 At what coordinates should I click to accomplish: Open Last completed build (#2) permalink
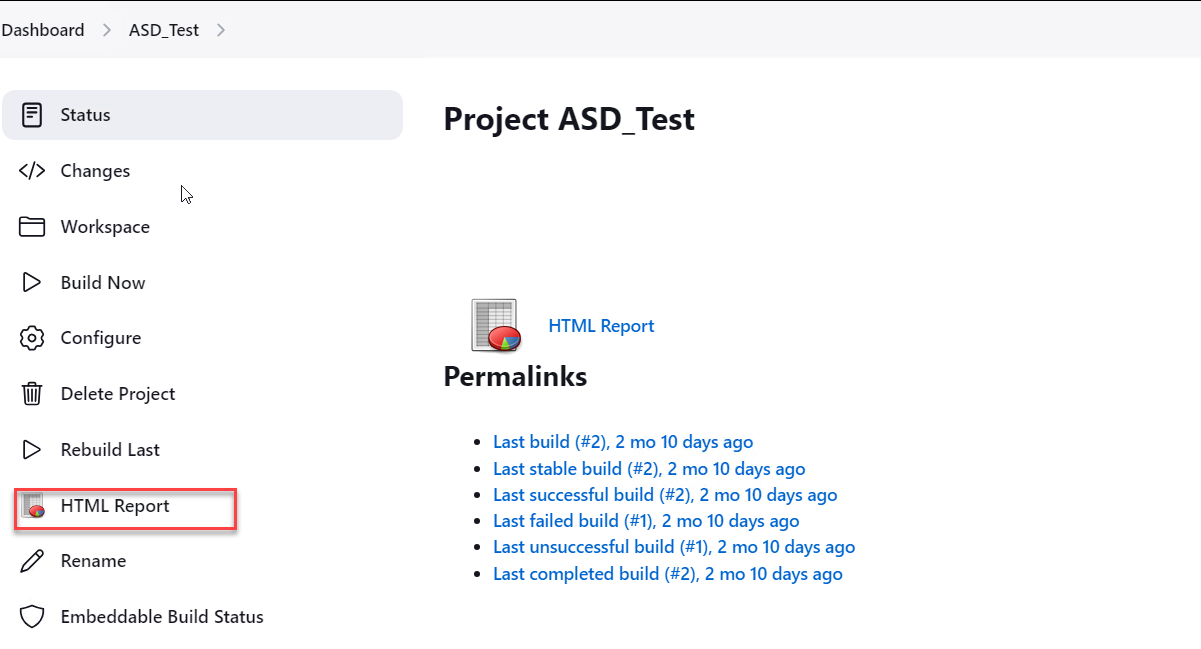point(668,573)
